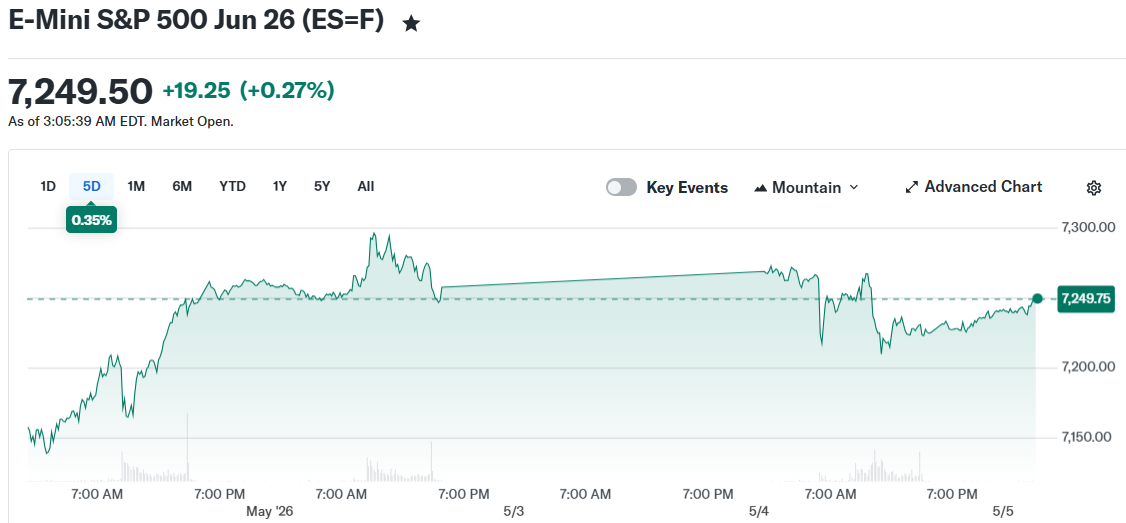Open chart settings gear icon

pyautogui.click(x=1094, y=188)
